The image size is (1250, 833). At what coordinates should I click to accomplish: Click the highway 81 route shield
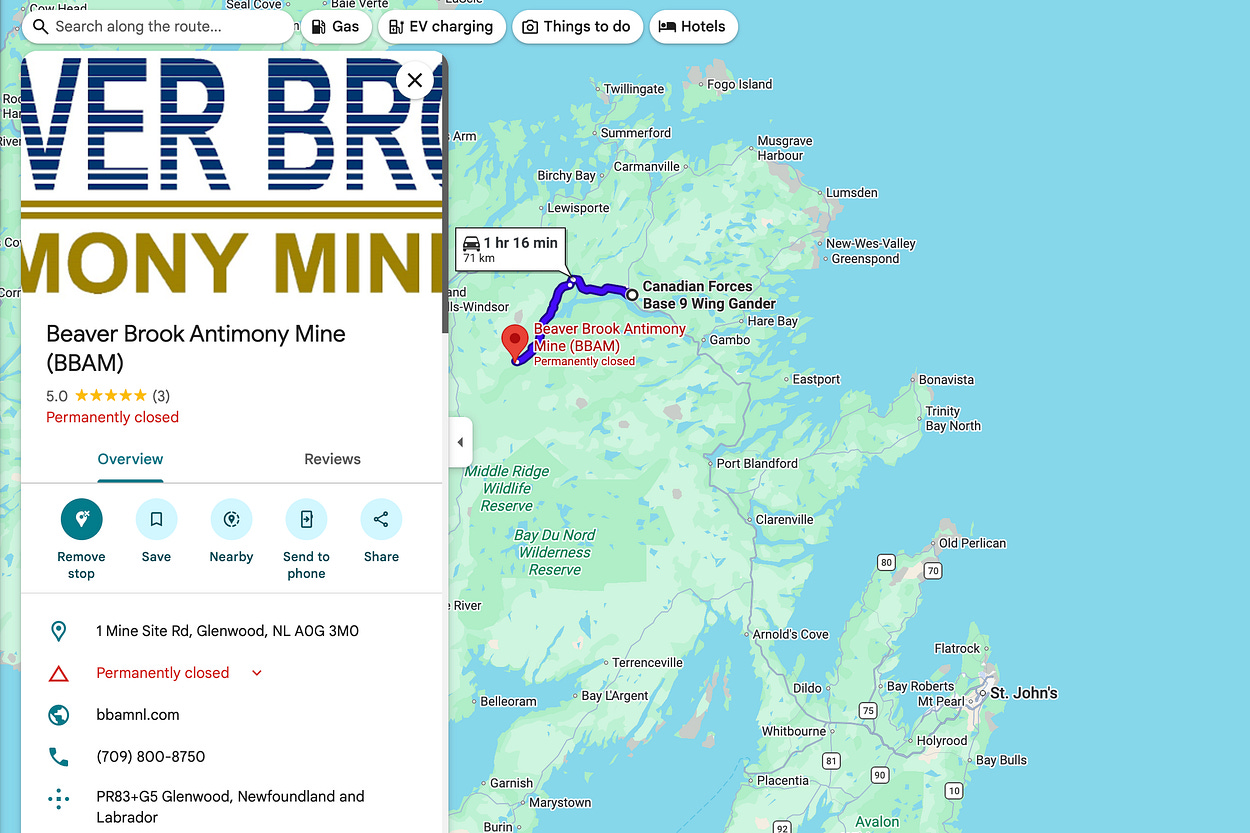click(x=830, y=761)
